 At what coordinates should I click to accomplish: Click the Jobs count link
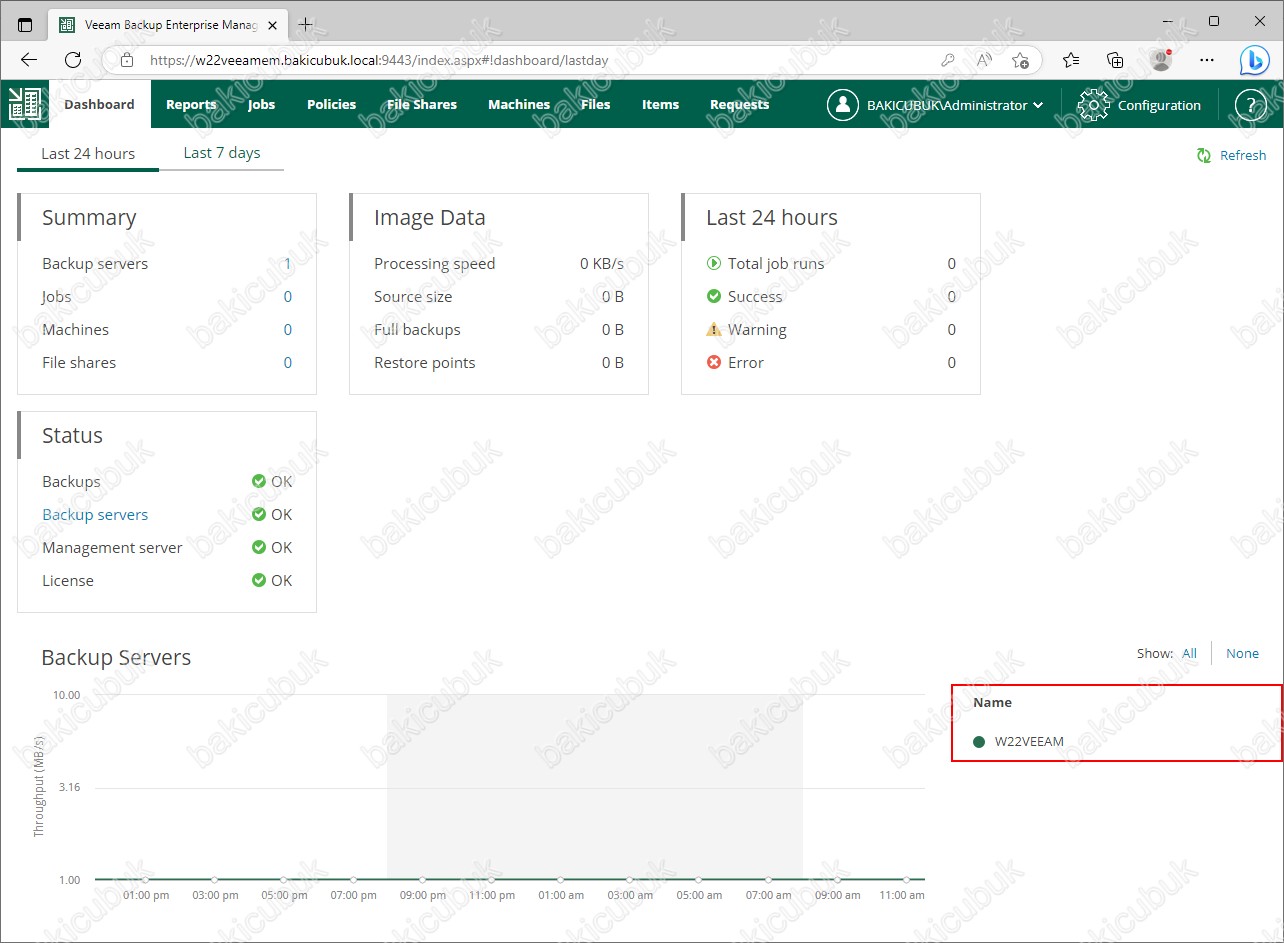coord(288,296)
